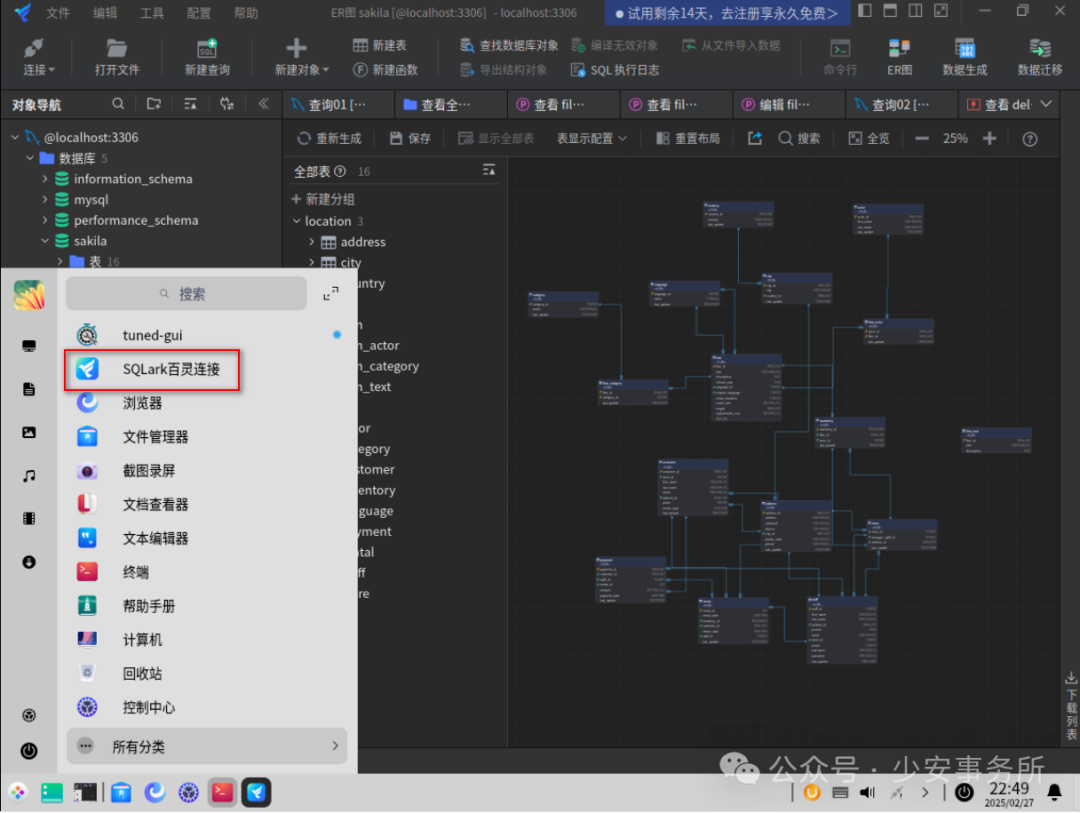Expand the location group in table list

tap(296, 221)
